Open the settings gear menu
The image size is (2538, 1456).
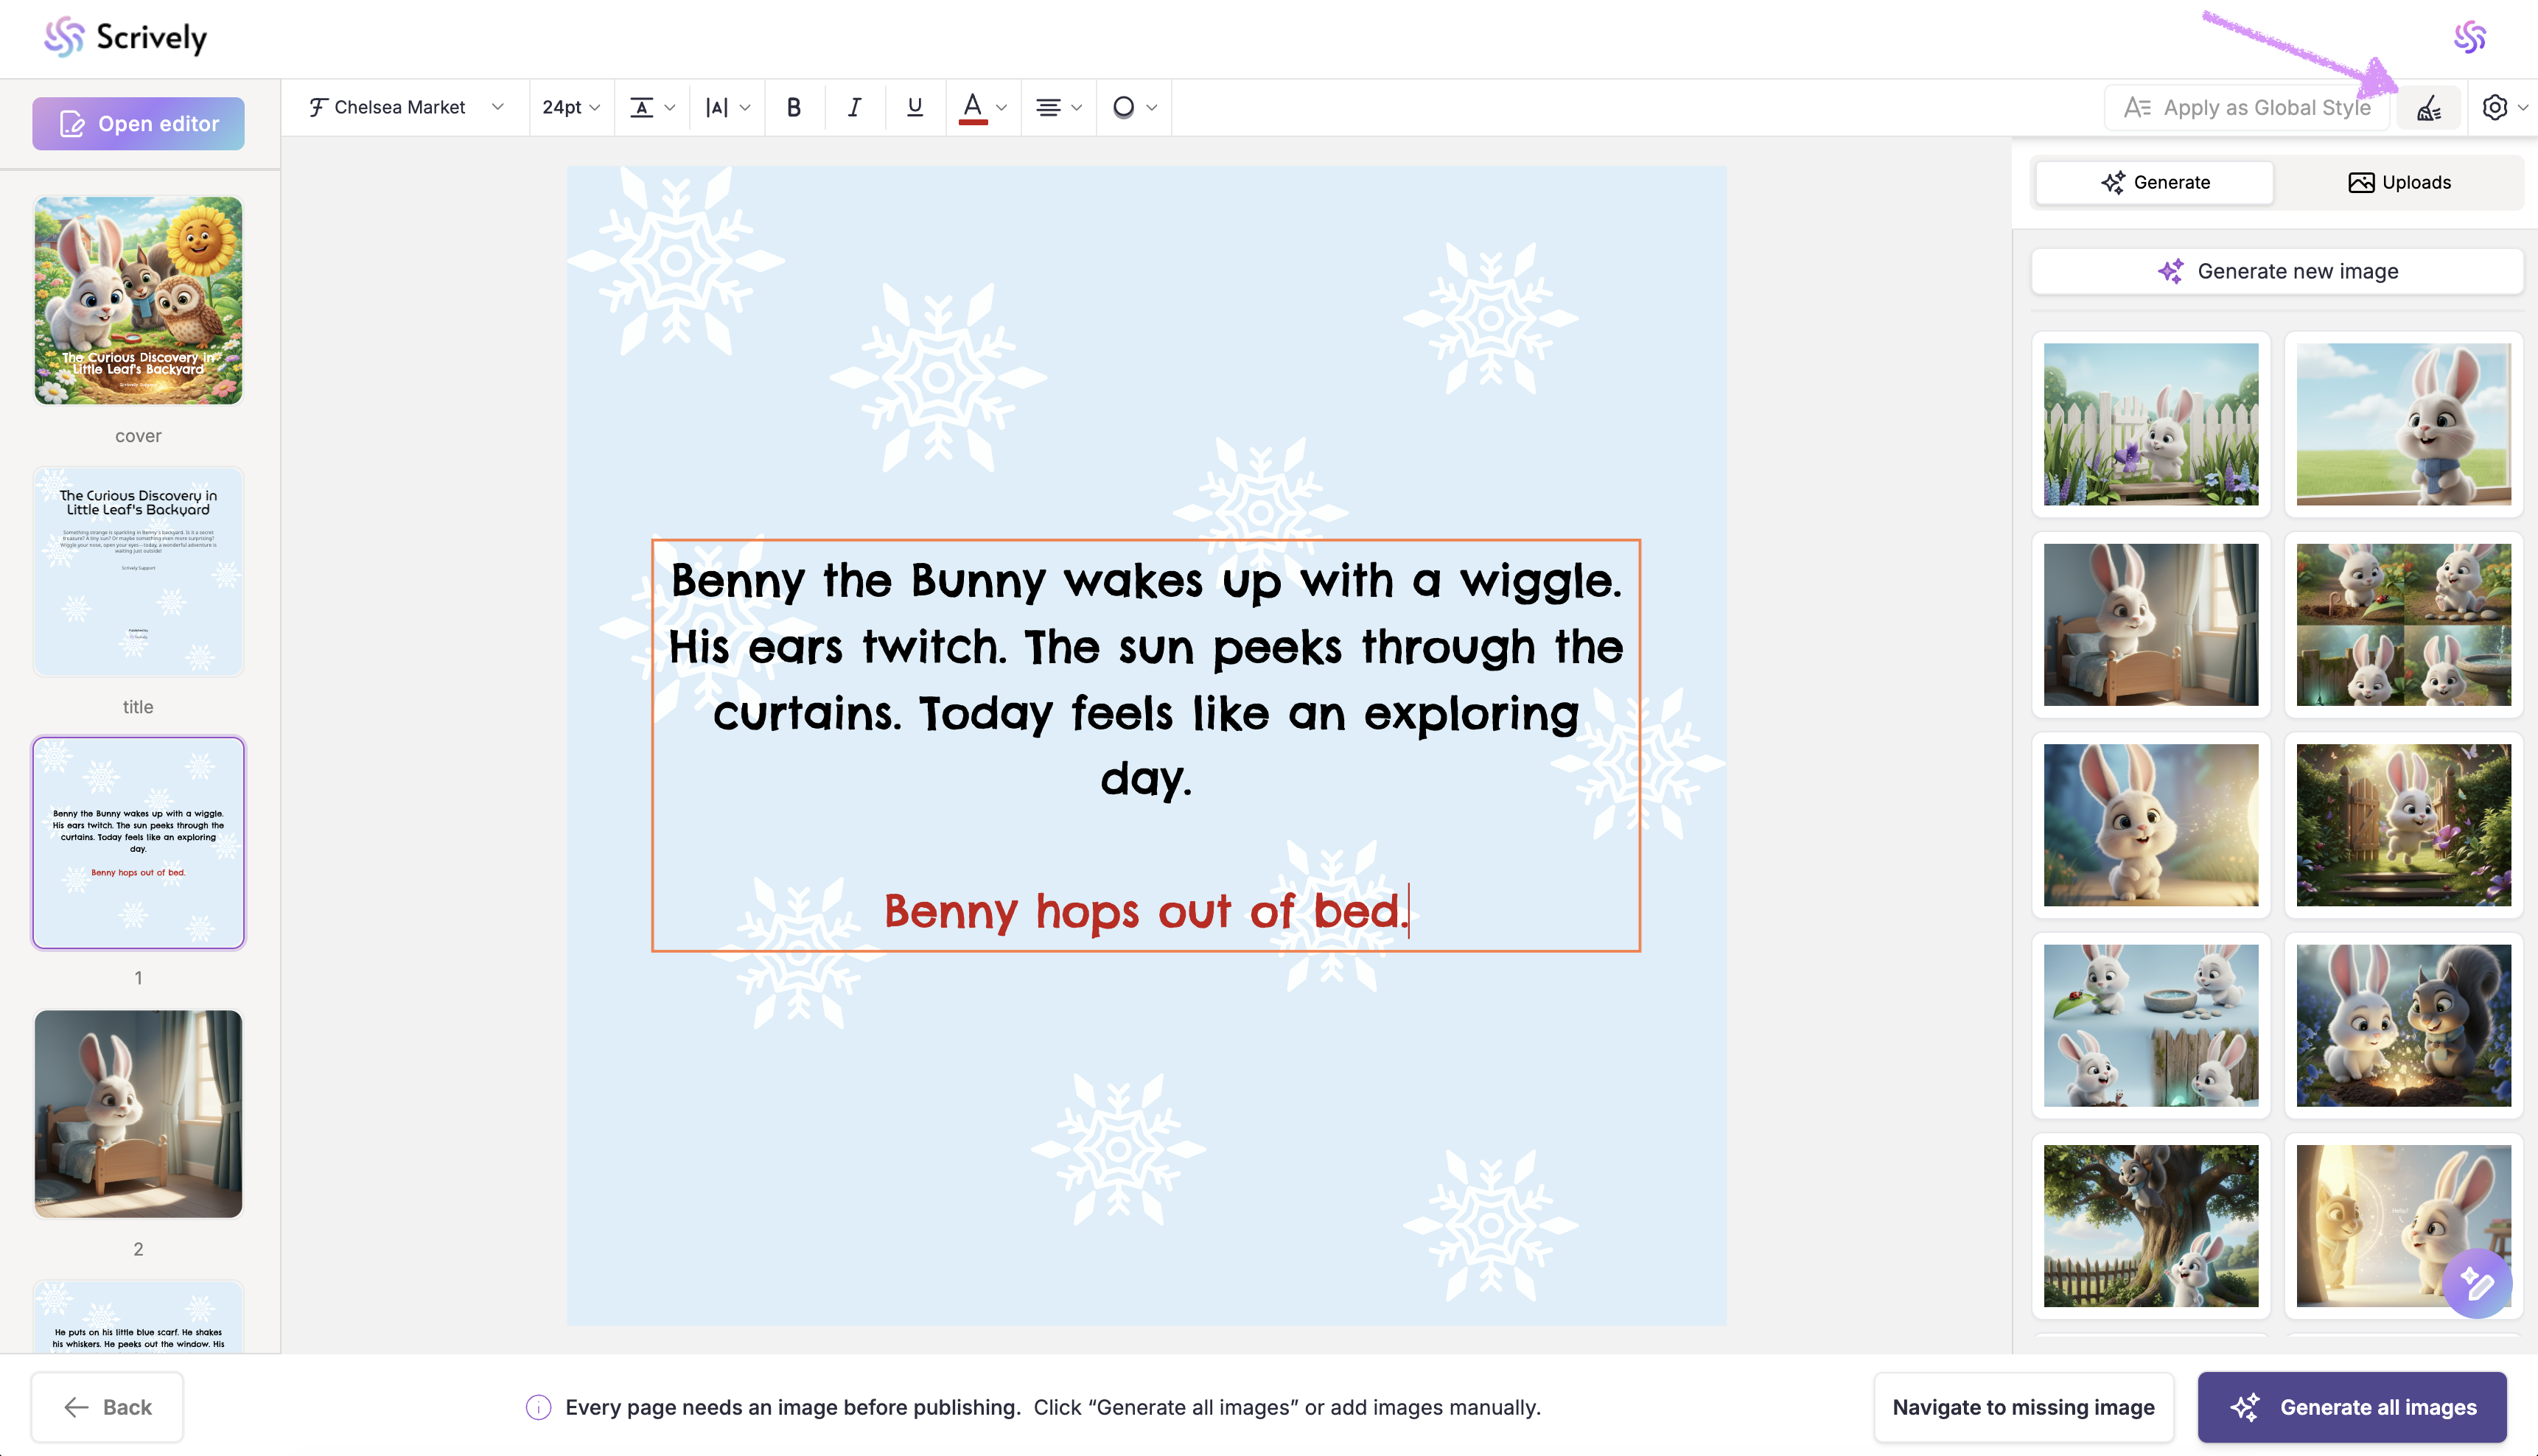[2495, 107]
